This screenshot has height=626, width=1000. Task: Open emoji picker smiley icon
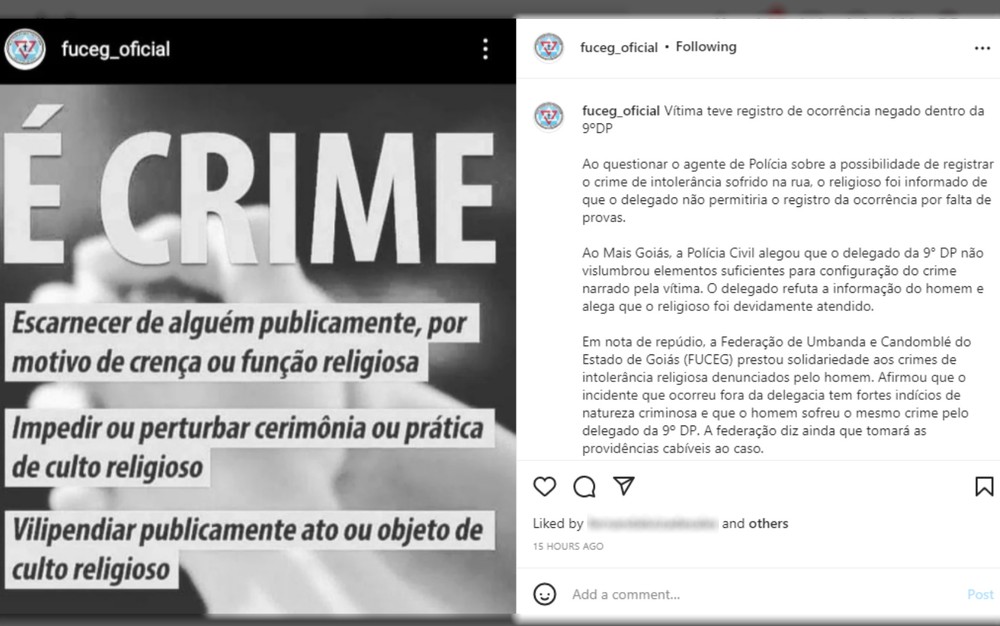pos(544,594)
